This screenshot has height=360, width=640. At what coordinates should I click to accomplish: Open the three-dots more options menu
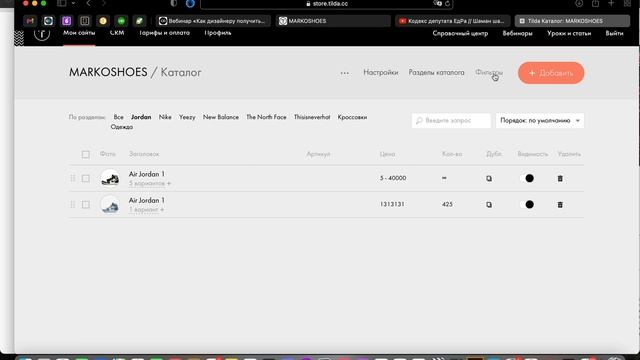pos(344,73)
